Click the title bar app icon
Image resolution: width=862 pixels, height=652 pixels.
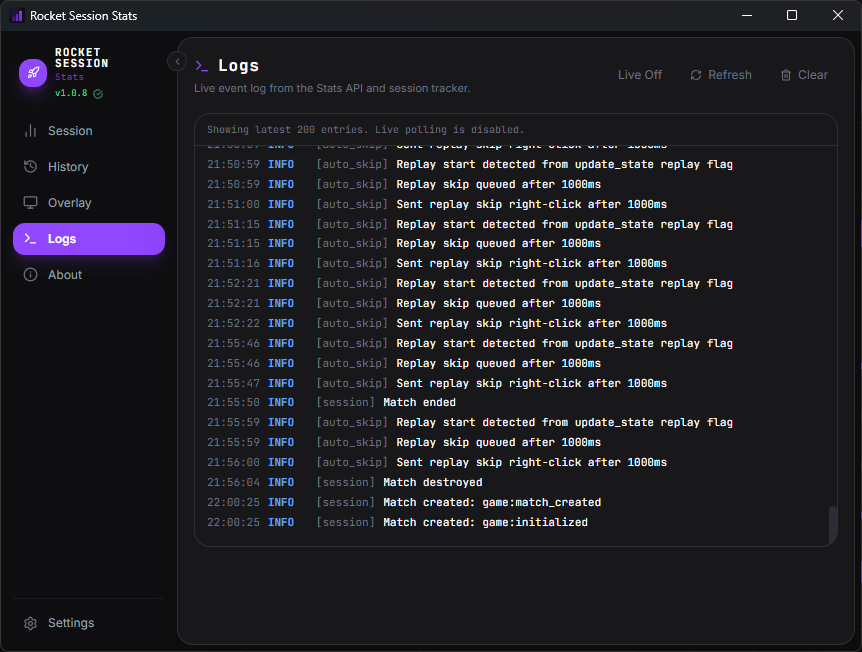tap(17, 15)
